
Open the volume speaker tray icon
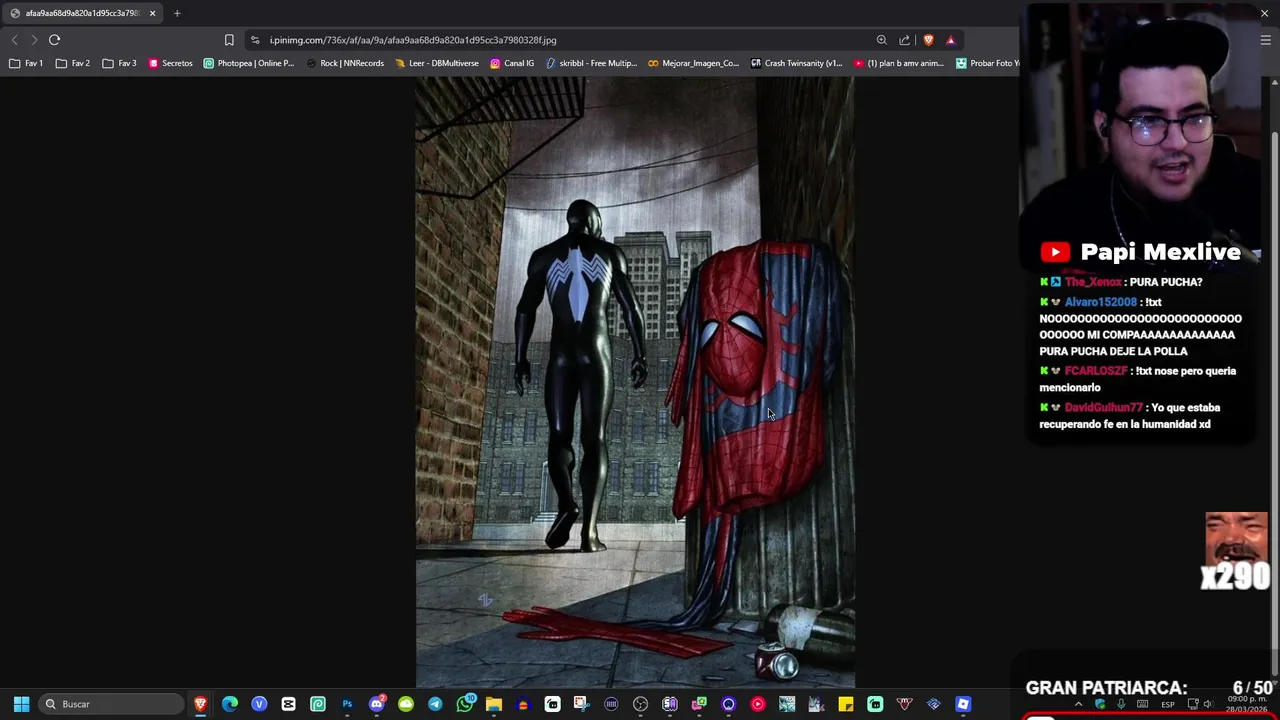(1208, 704)
